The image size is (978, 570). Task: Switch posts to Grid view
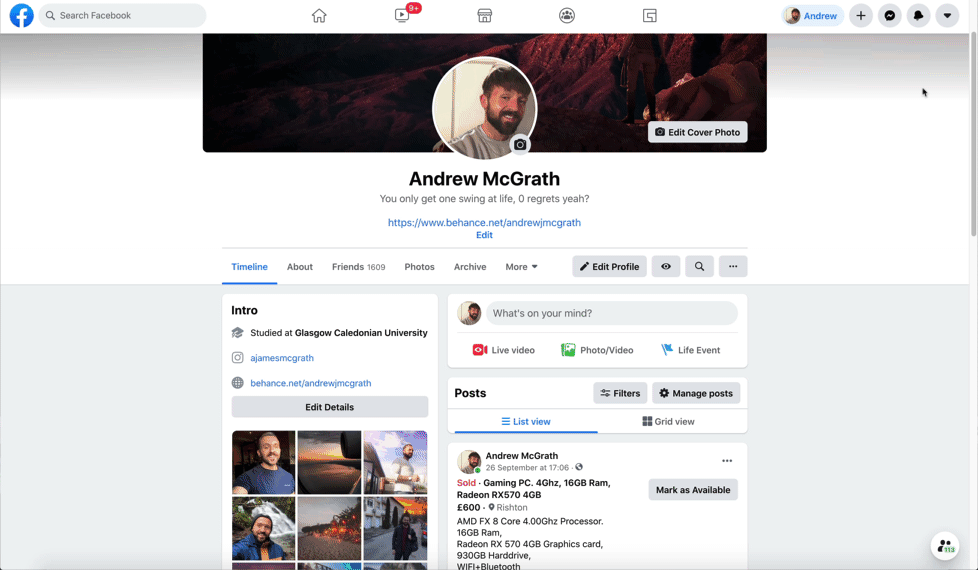click(668, 422)
